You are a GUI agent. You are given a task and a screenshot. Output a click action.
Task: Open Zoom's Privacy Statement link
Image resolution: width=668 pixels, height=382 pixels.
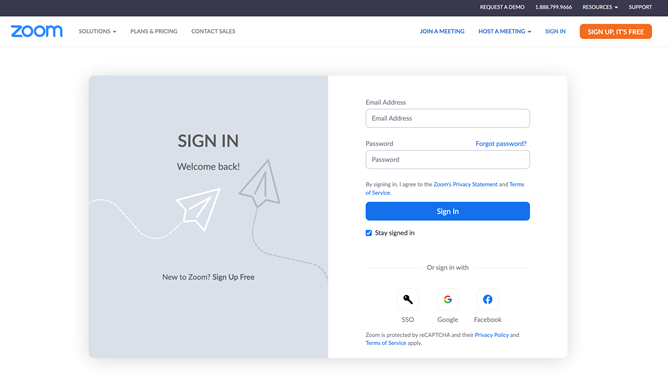465,184
